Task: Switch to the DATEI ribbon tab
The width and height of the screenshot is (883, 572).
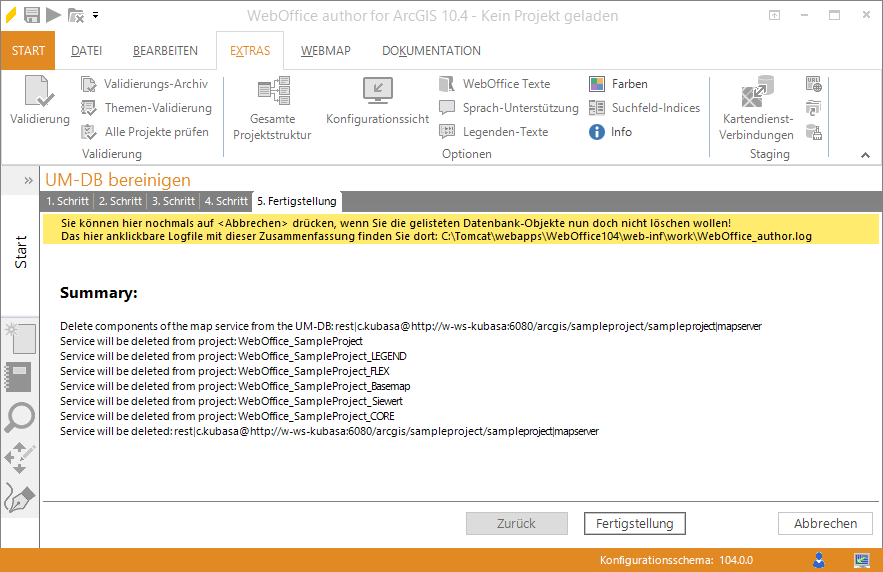Action: point(86,51)
